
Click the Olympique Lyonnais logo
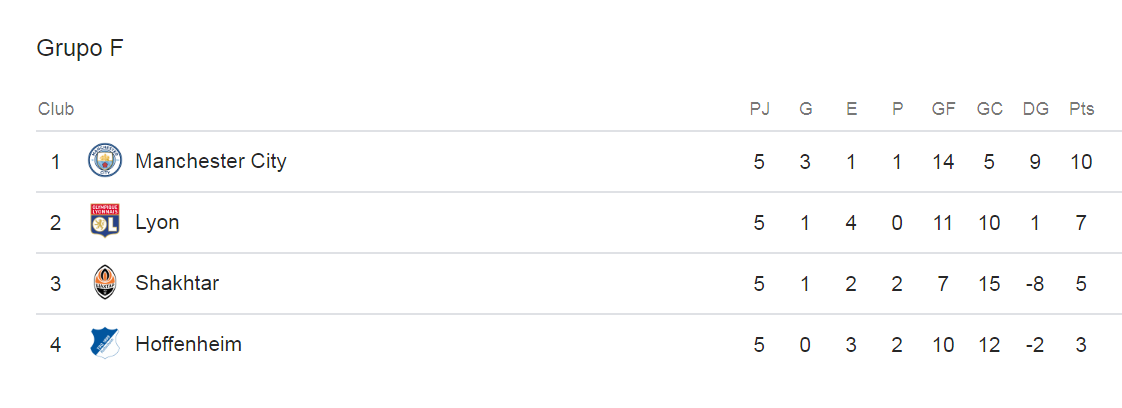[x=104, y=222]
